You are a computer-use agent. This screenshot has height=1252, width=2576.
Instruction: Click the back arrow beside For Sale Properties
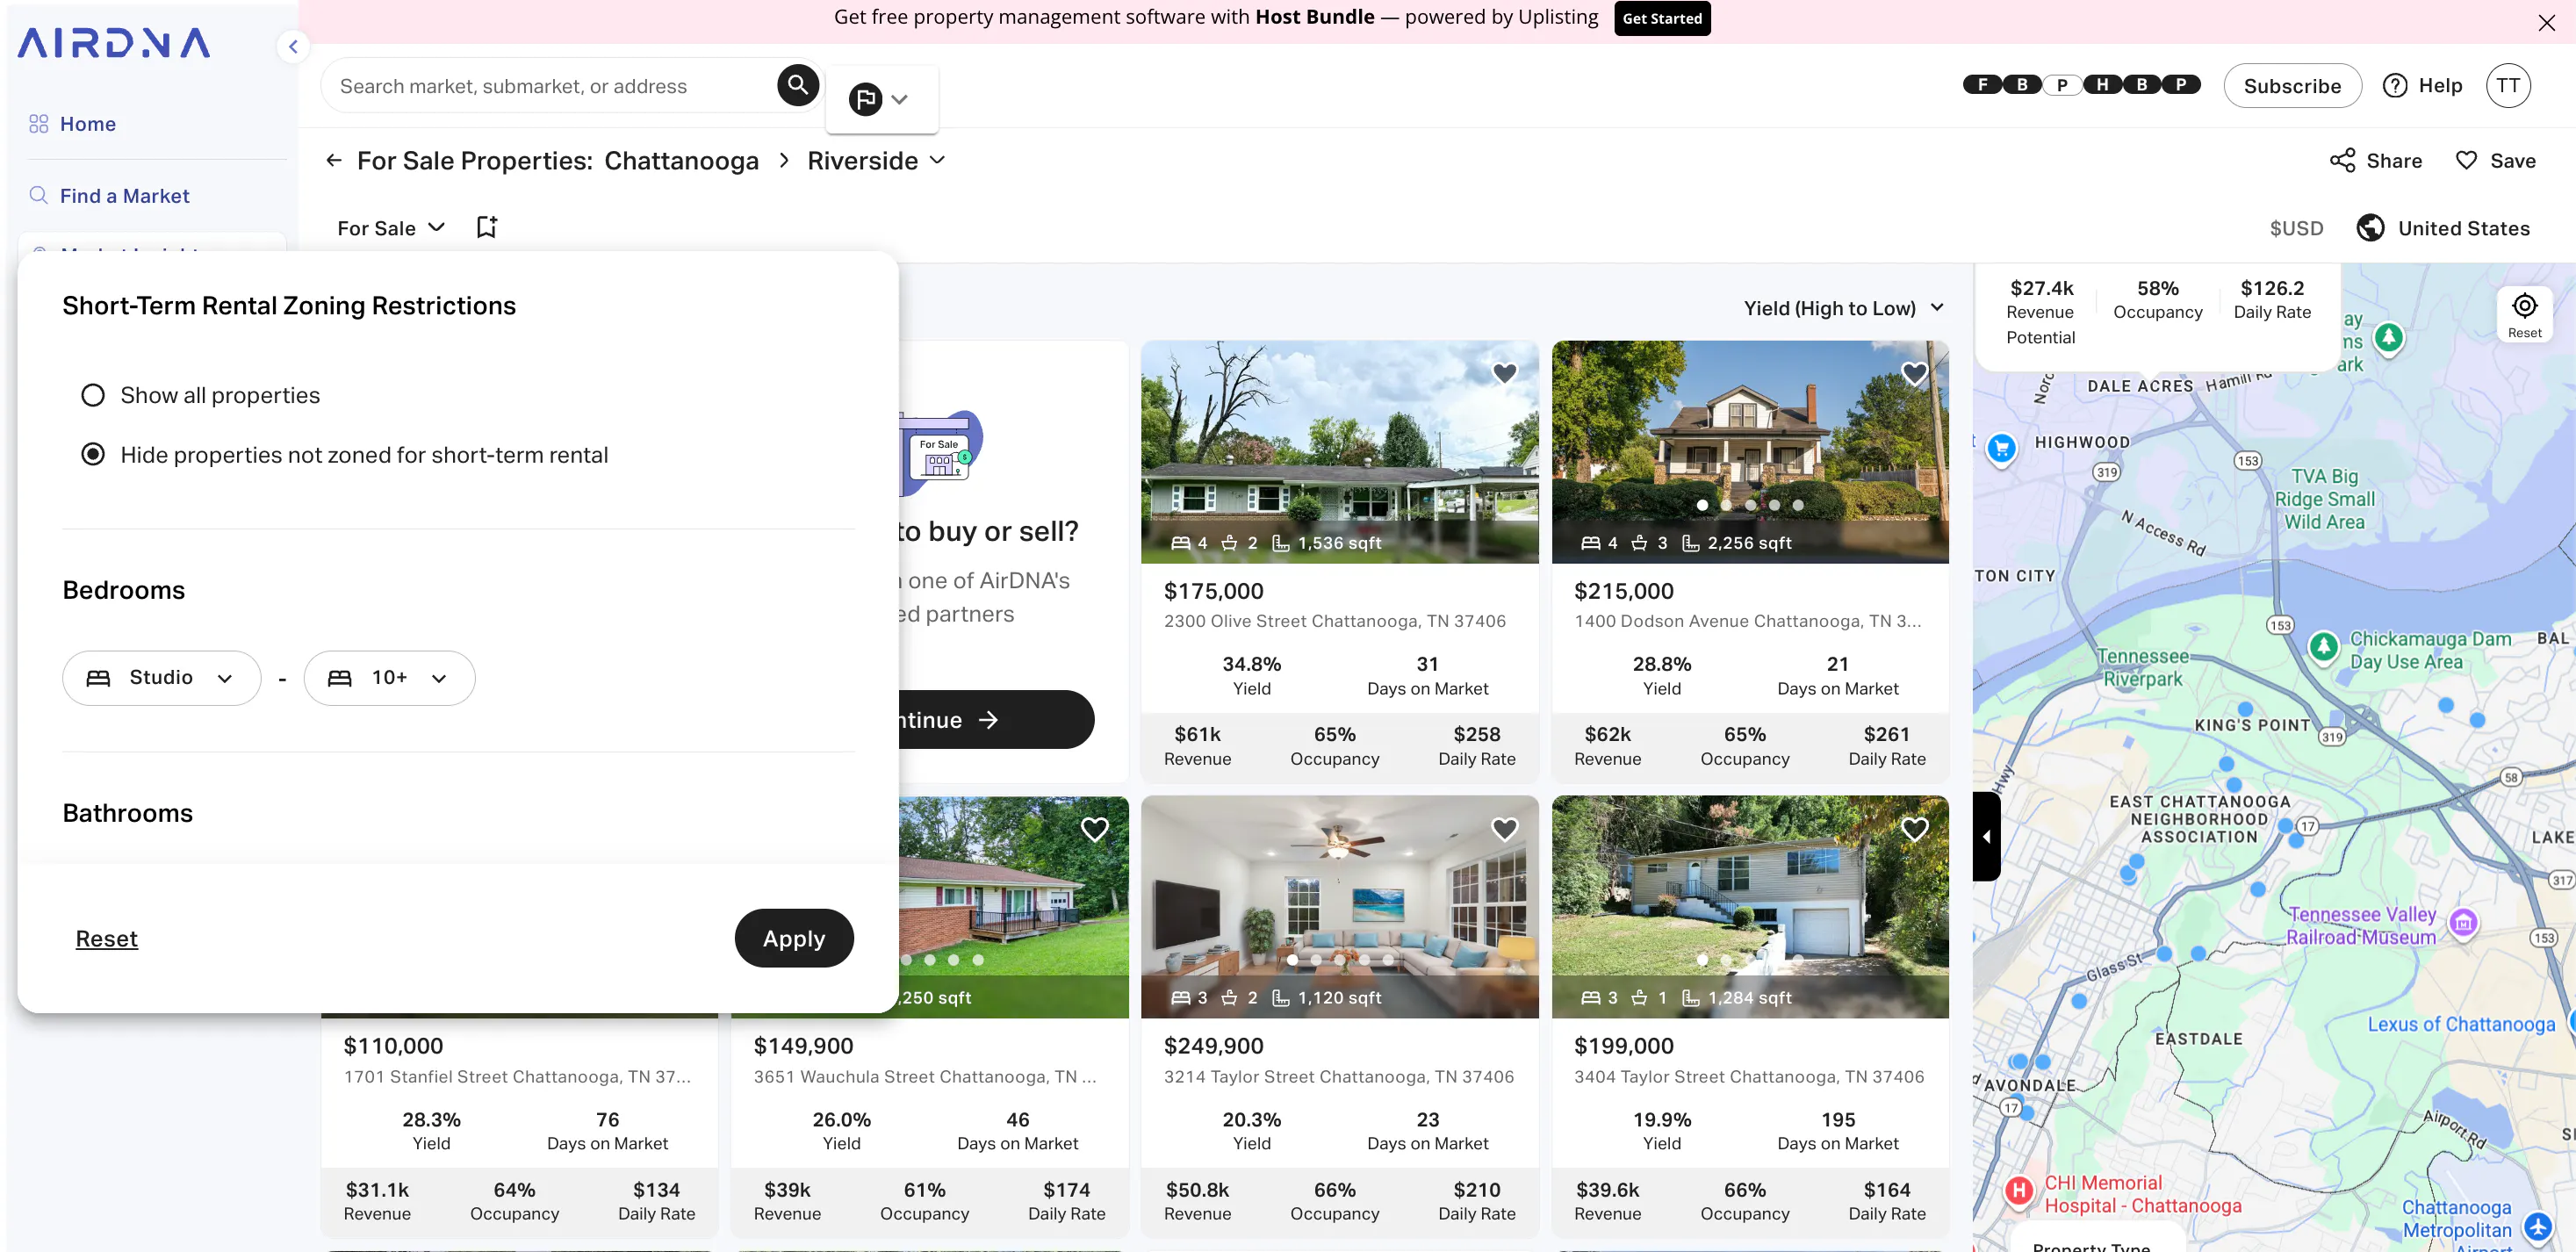[x=334, y=160]
